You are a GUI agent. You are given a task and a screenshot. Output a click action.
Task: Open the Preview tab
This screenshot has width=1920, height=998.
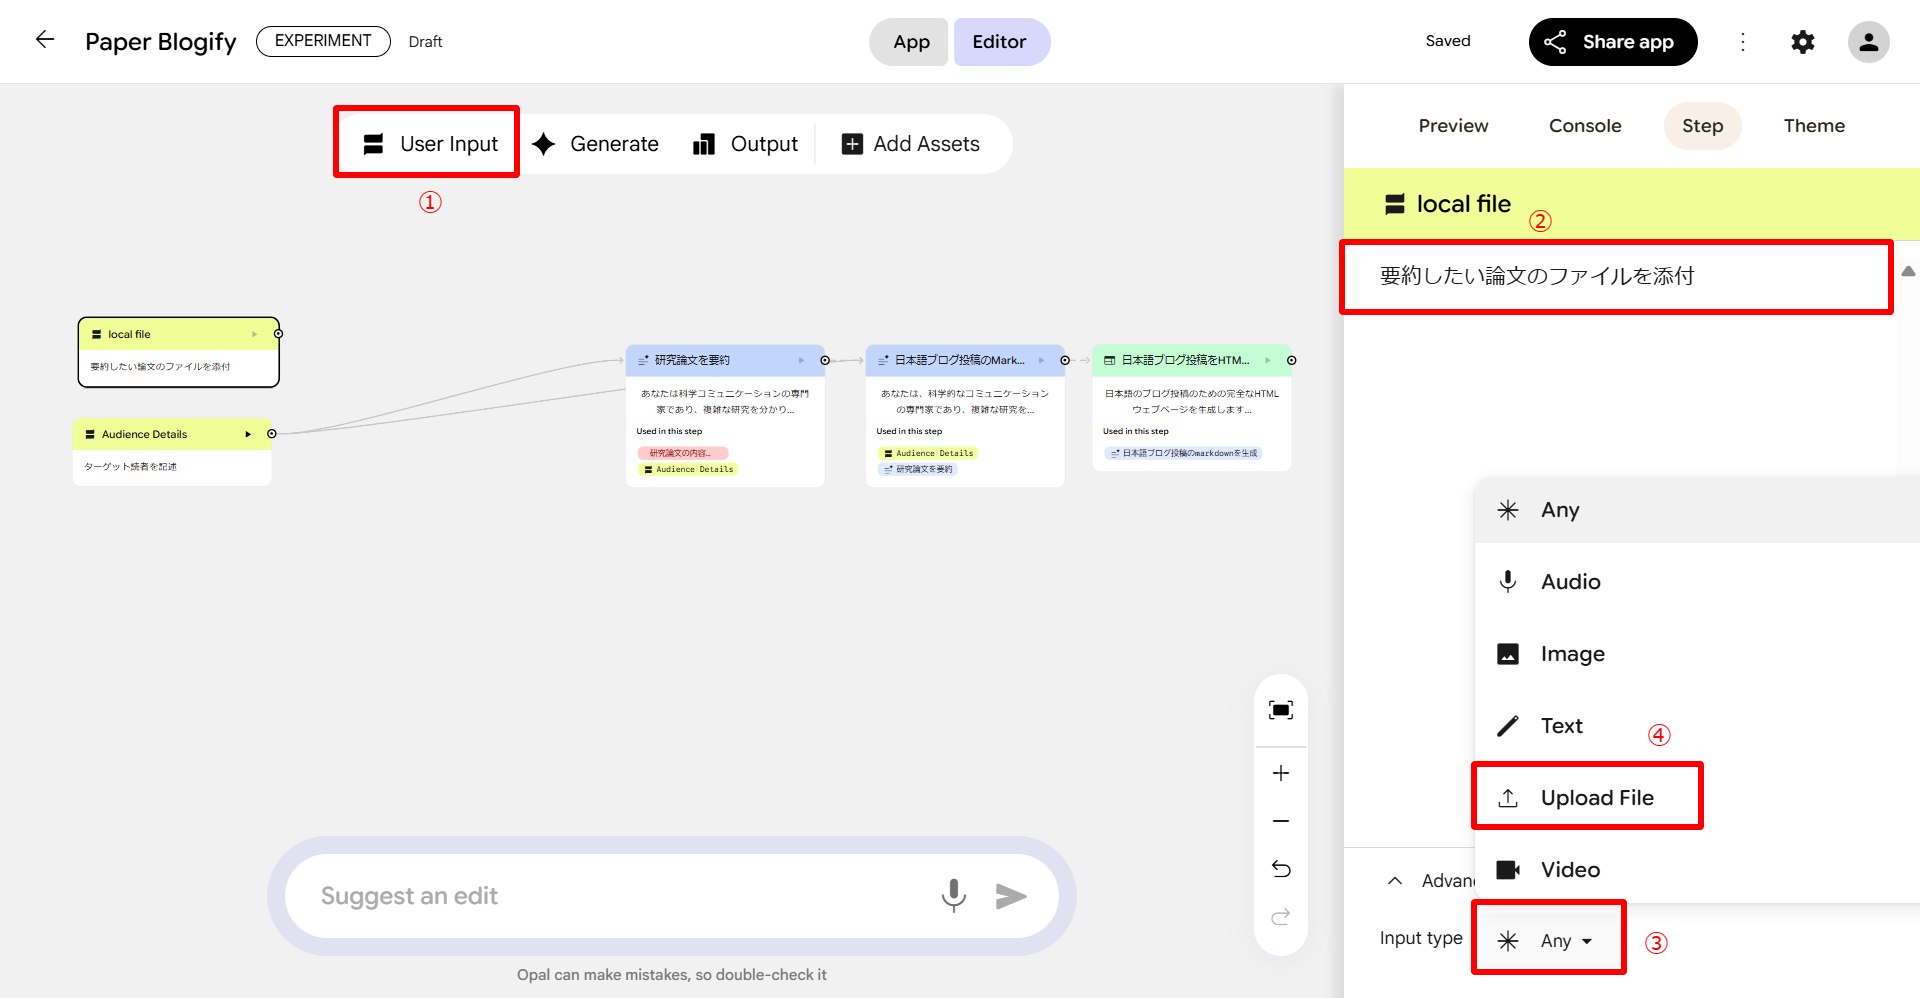[1452, 126]
